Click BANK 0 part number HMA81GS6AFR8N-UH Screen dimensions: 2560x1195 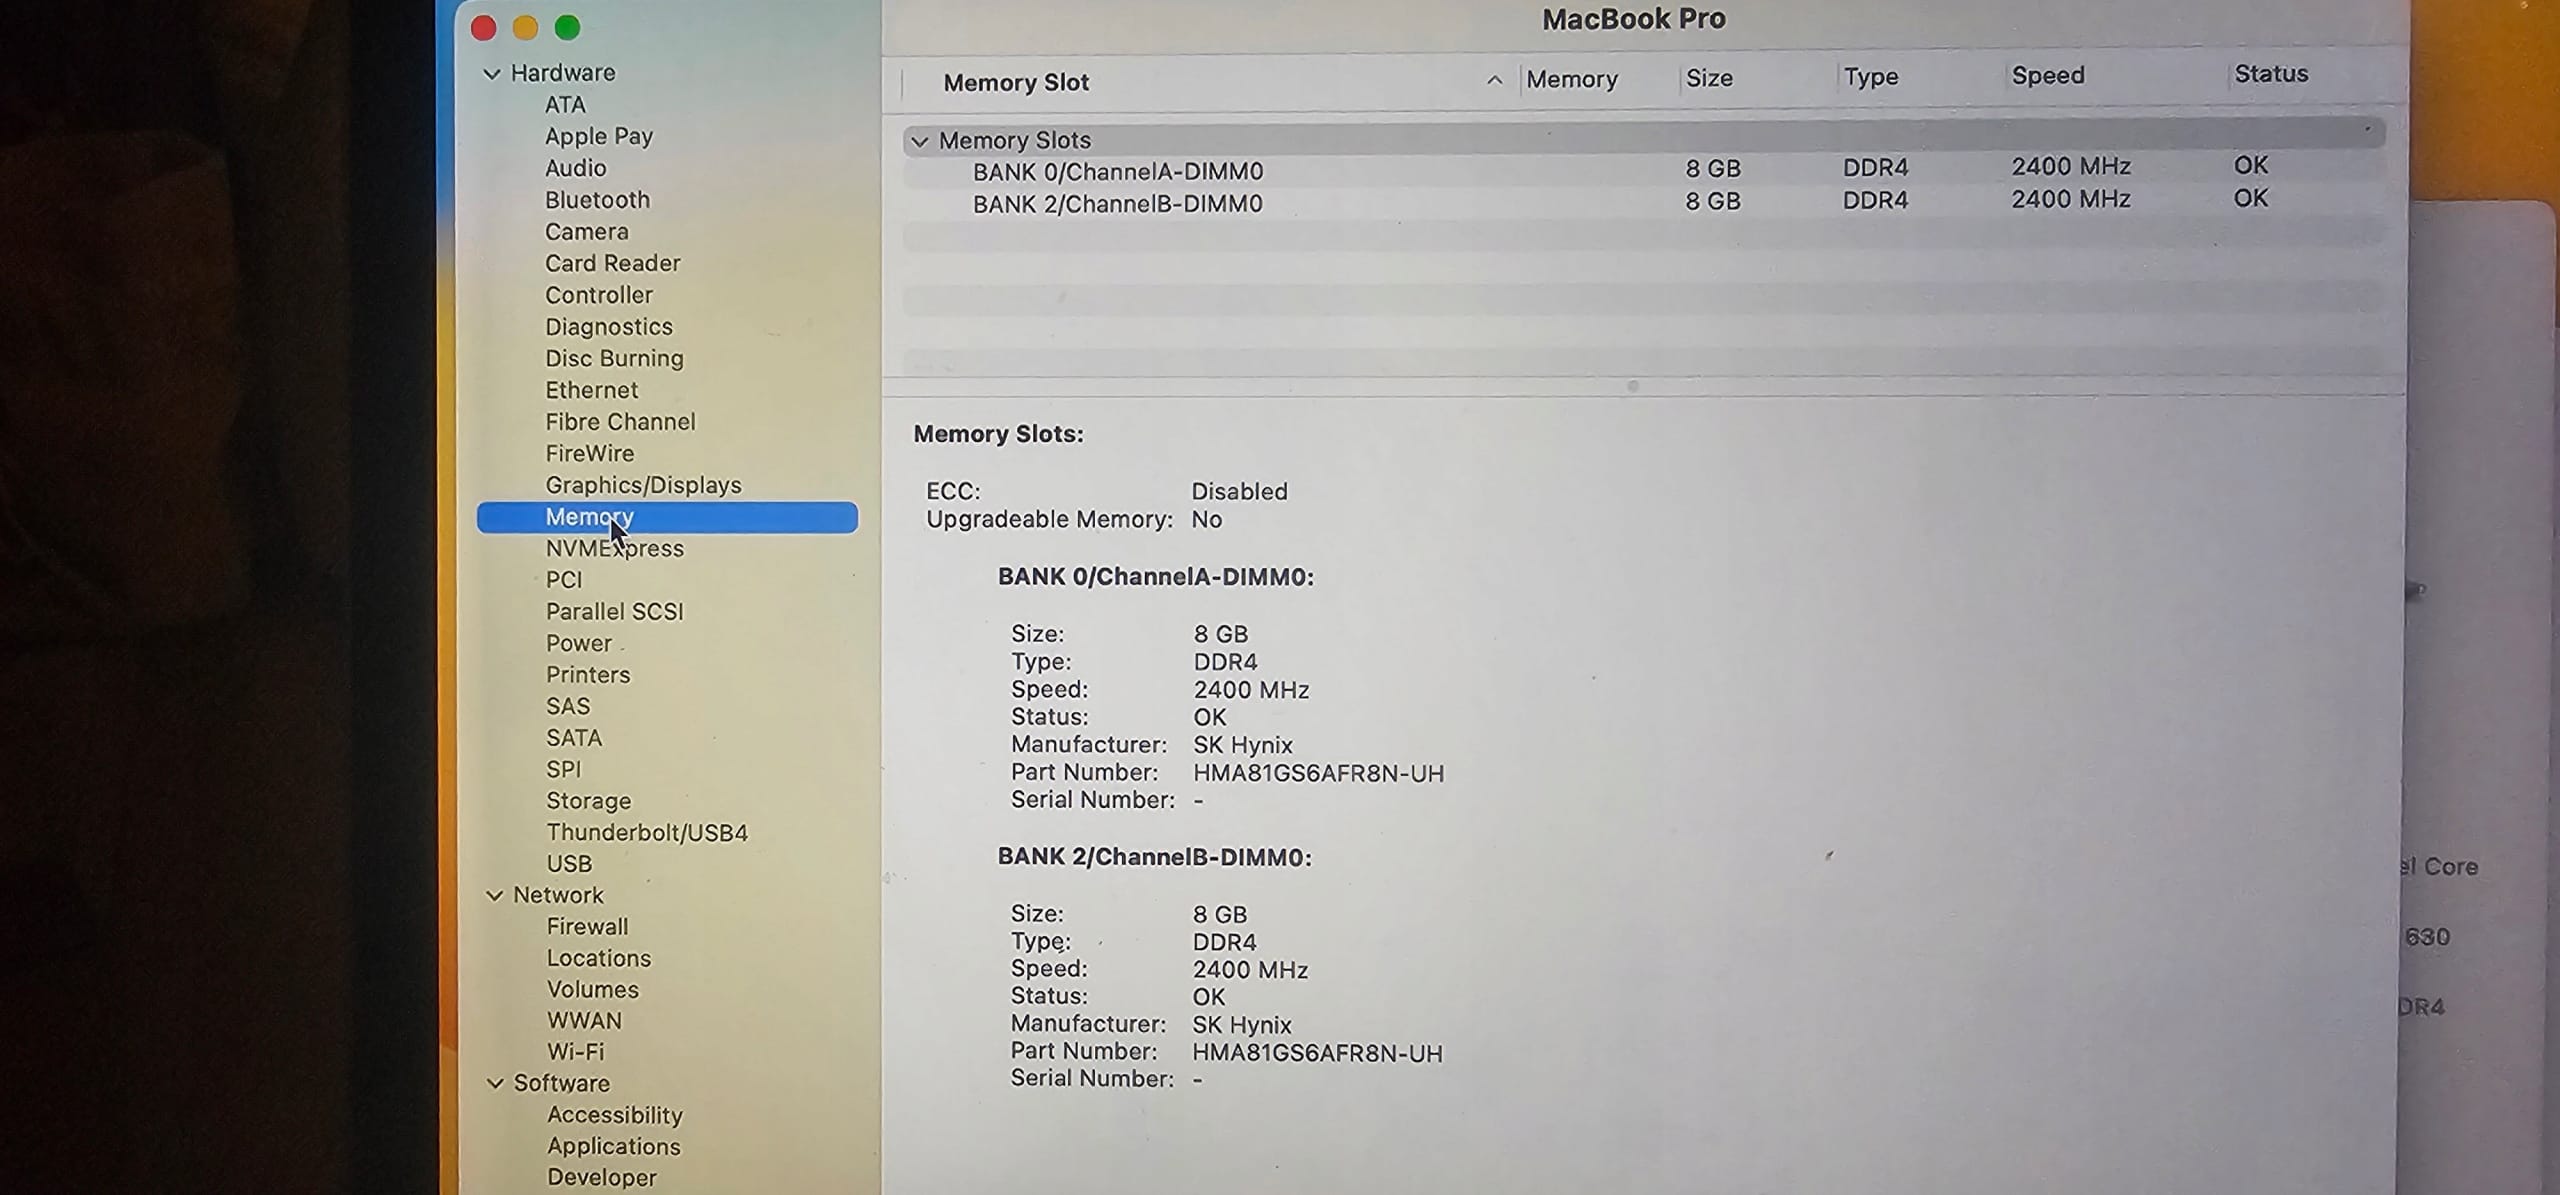(x=1318, y=774)
